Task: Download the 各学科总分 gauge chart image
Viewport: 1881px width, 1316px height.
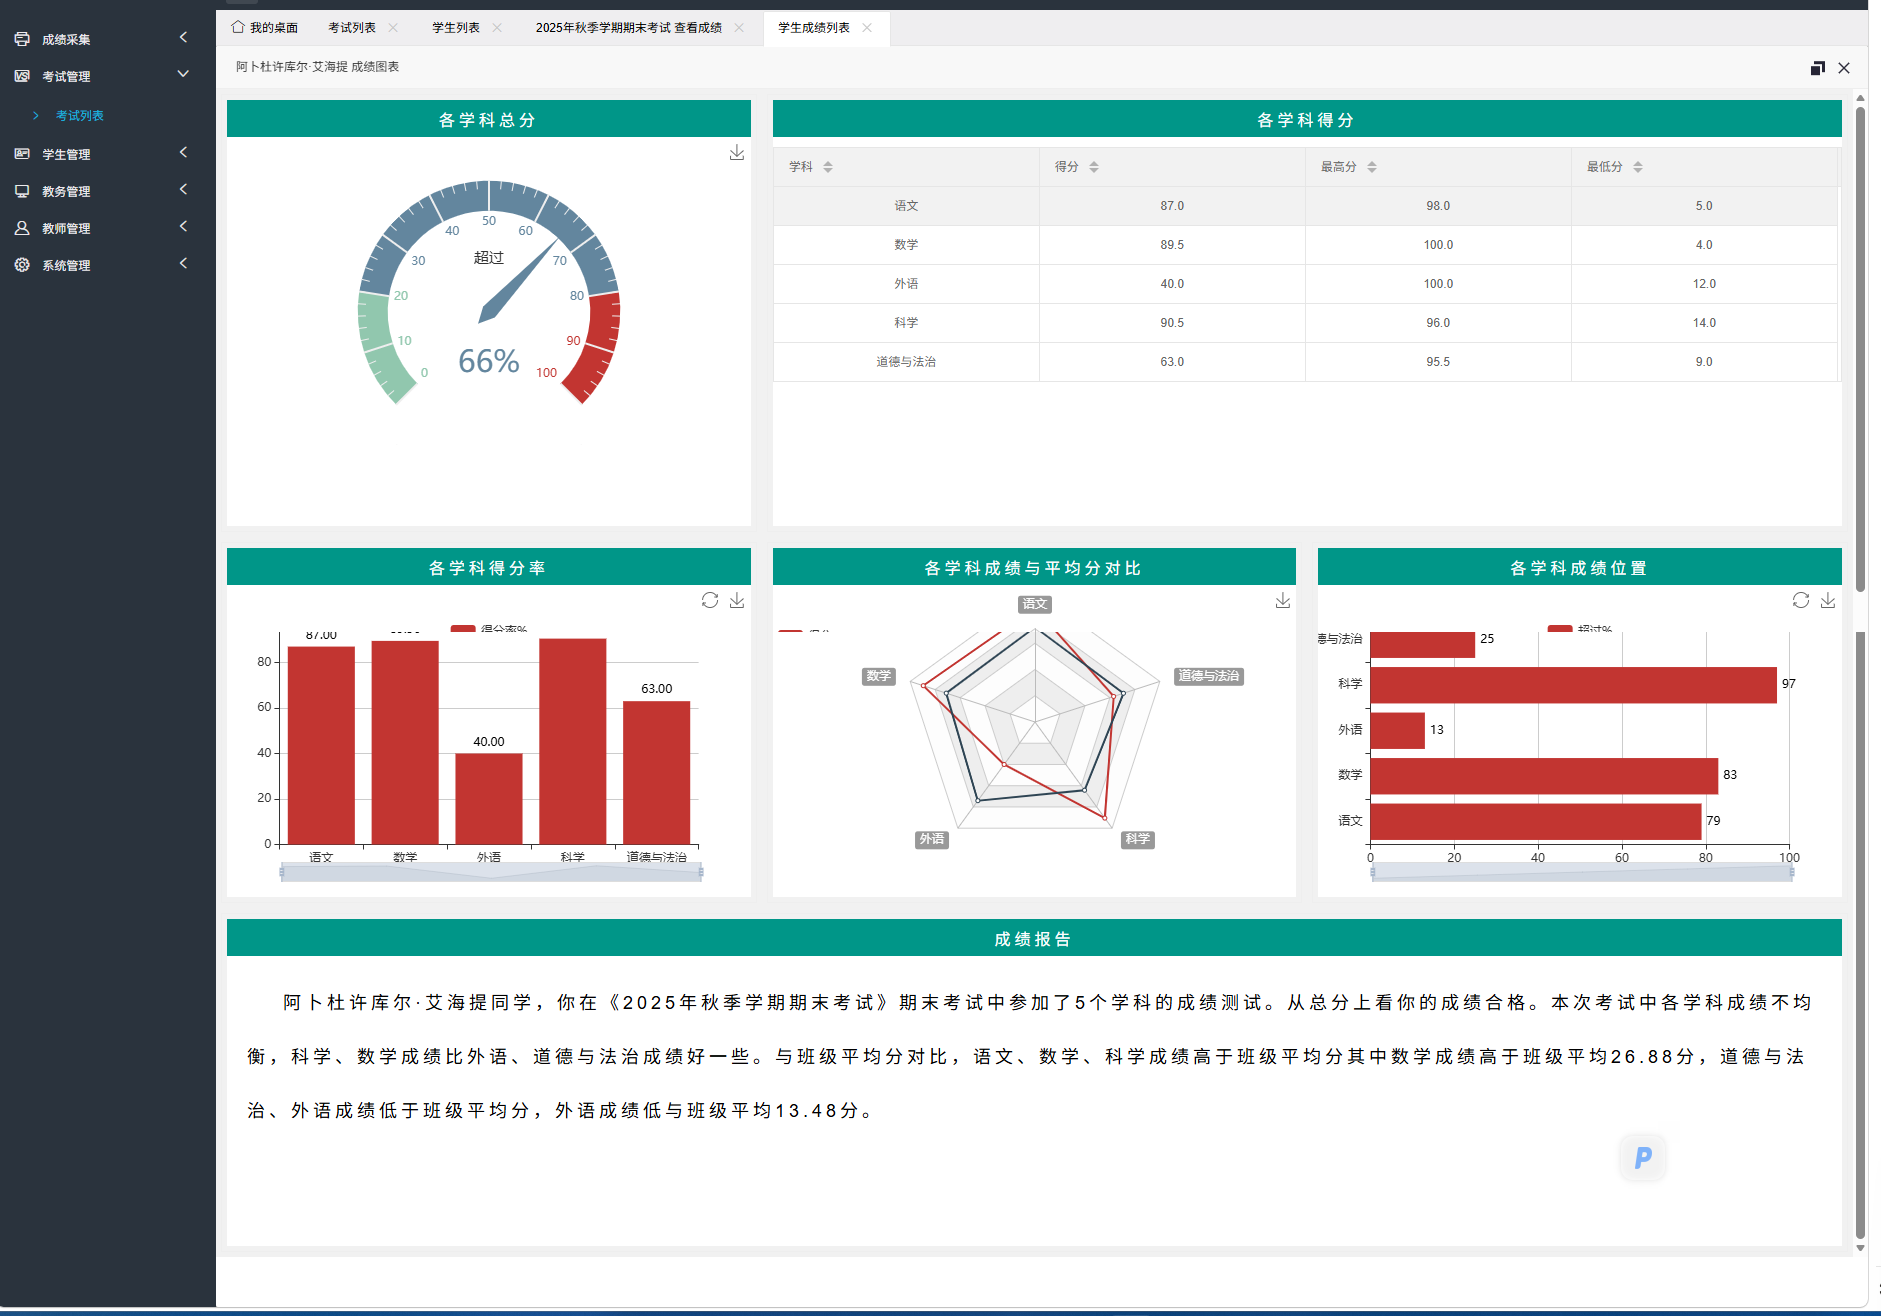Action: 737,152
